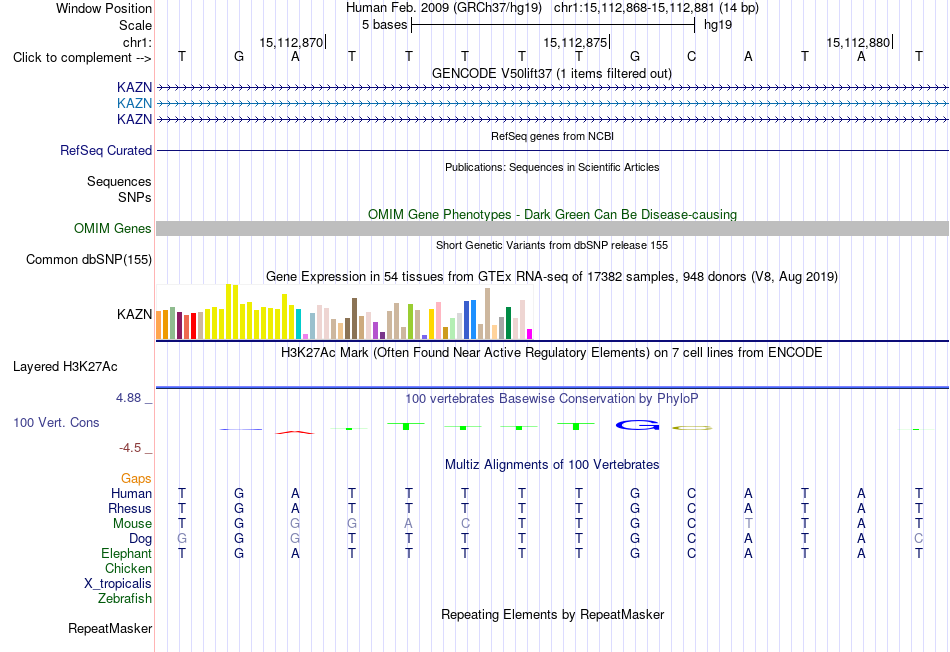Click the 15,112,880 coordinate marker
The width and height of the screenshot is (950, 652).
point(859,42)
